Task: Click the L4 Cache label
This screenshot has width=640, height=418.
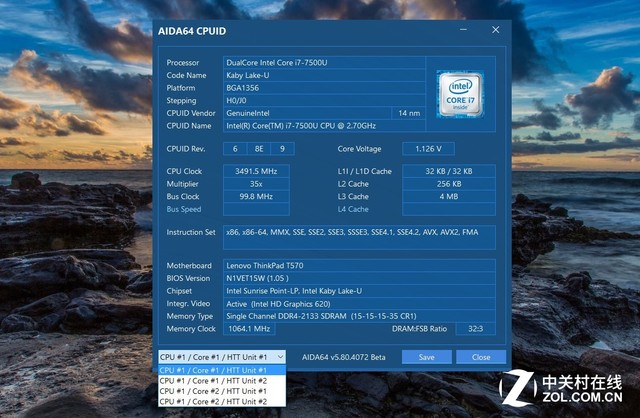Action: [353, 209]
